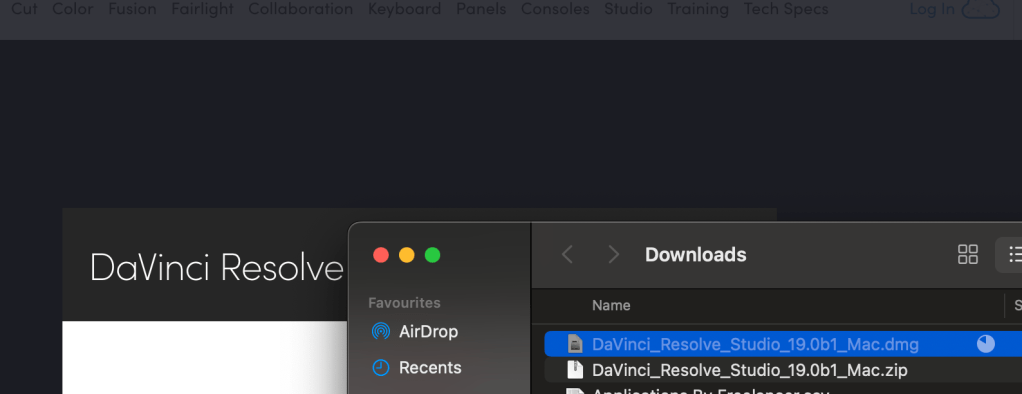Open Keyboard in the website nav bar

pos(404,8)
